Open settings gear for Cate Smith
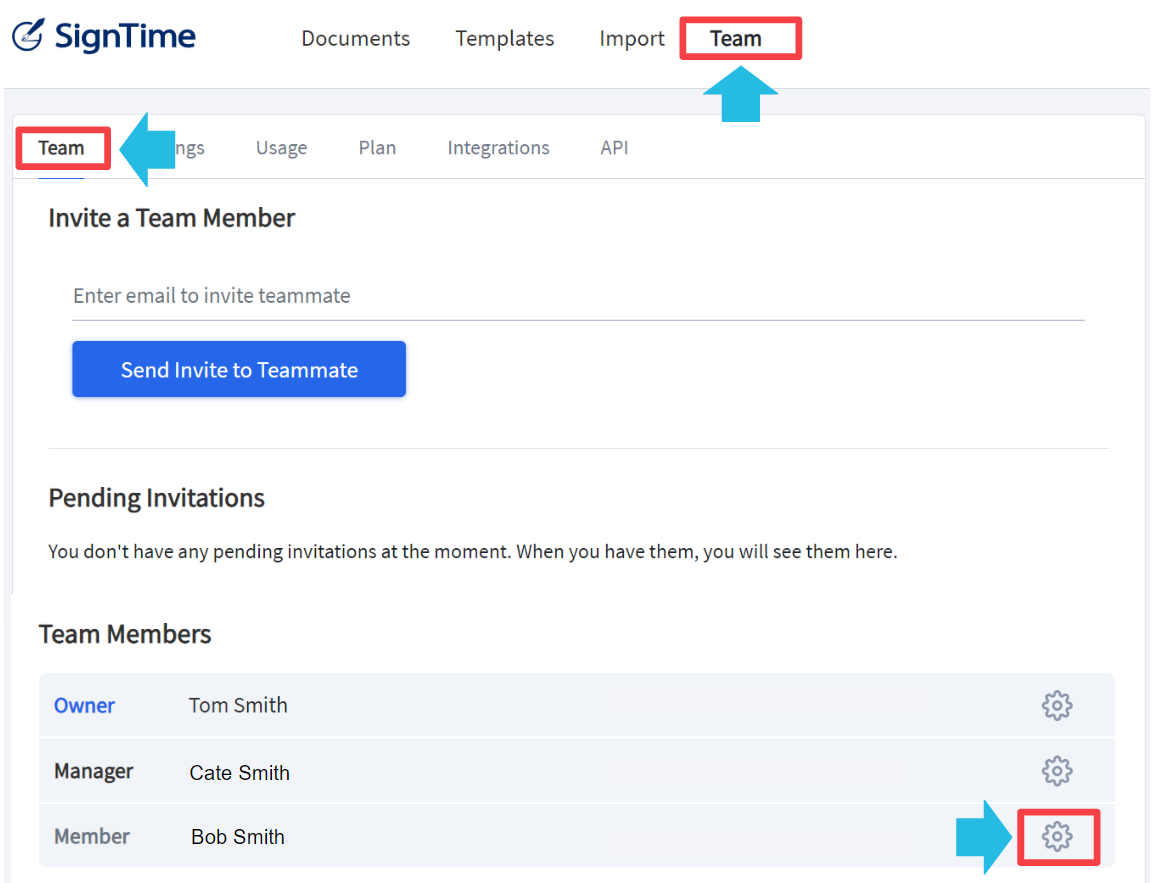 pyautogui.click(x=1057, y=771)
